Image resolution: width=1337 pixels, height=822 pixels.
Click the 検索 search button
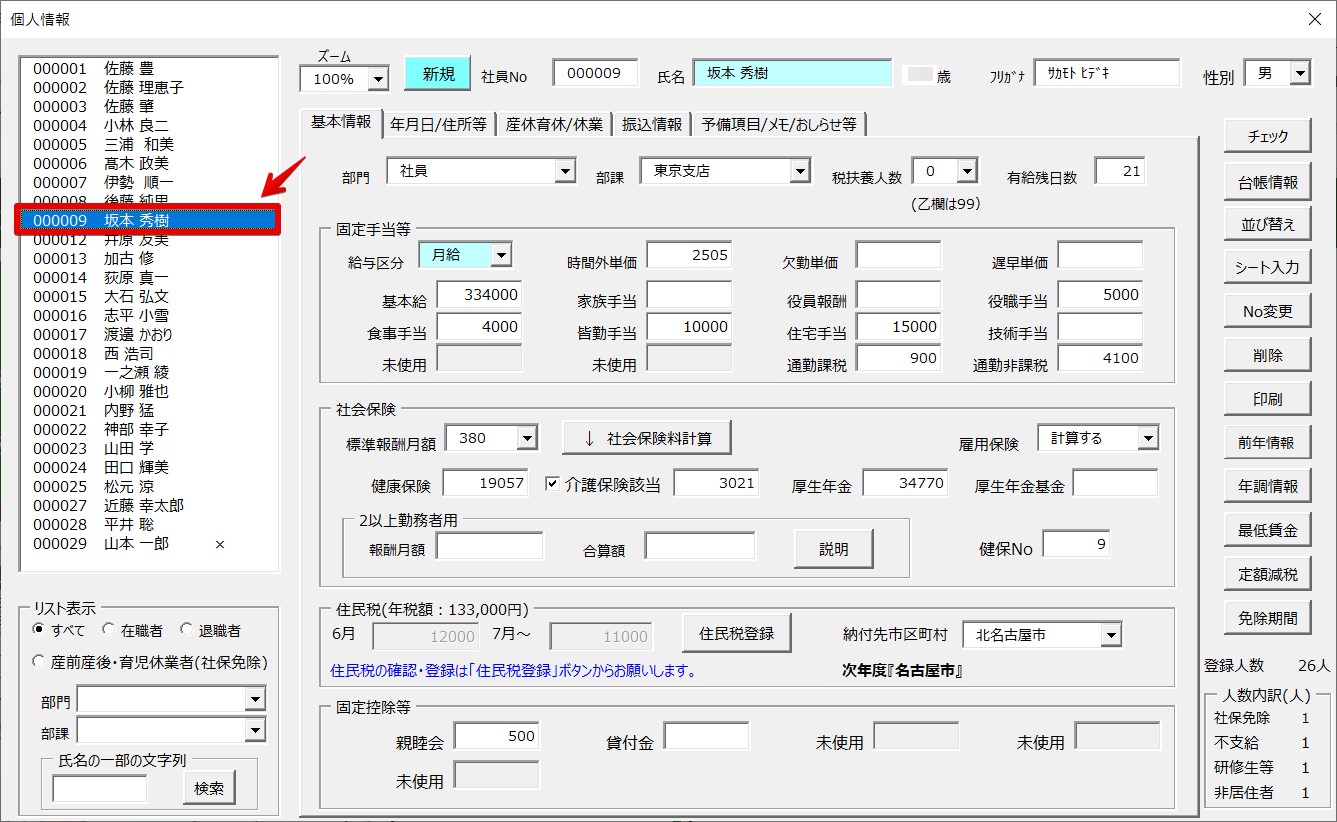click(209, 788)
